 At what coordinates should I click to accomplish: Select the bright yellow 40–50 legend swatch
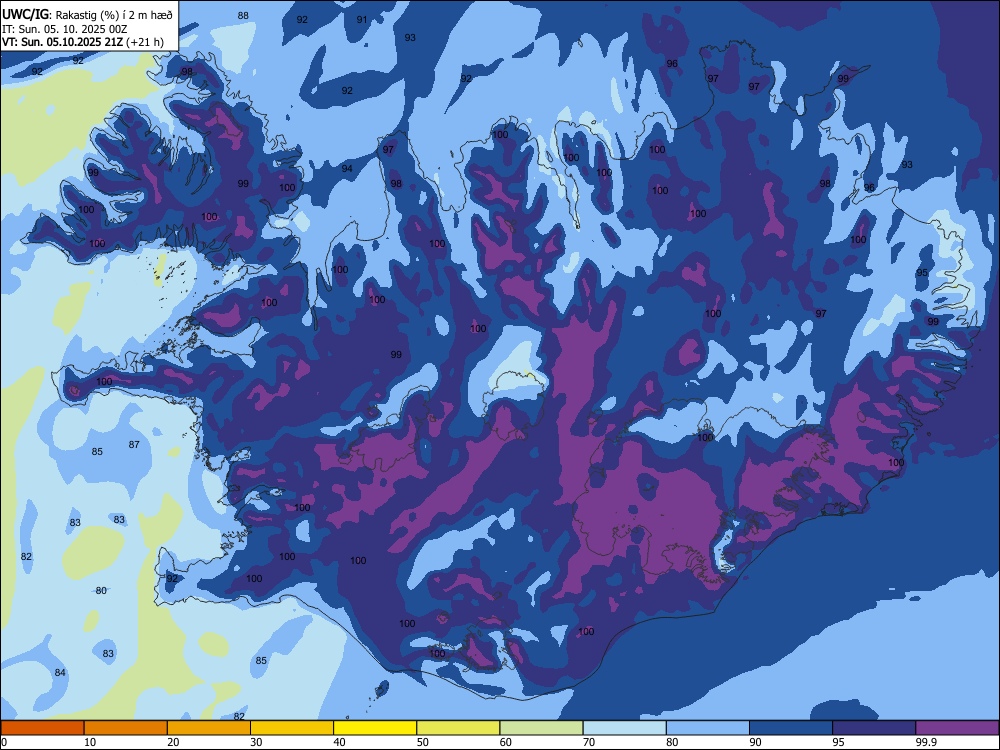pyautogui.click(x=375, y=728)
